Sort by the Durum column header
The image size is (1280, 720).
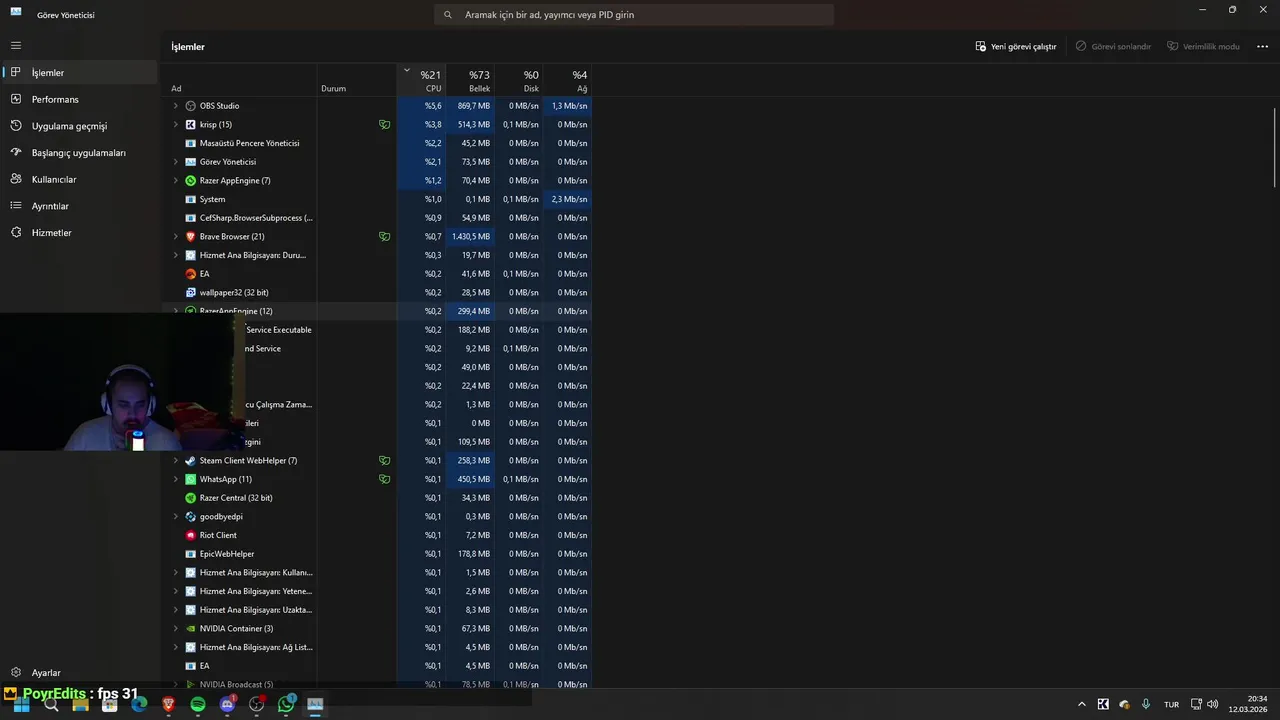(357, 81)
